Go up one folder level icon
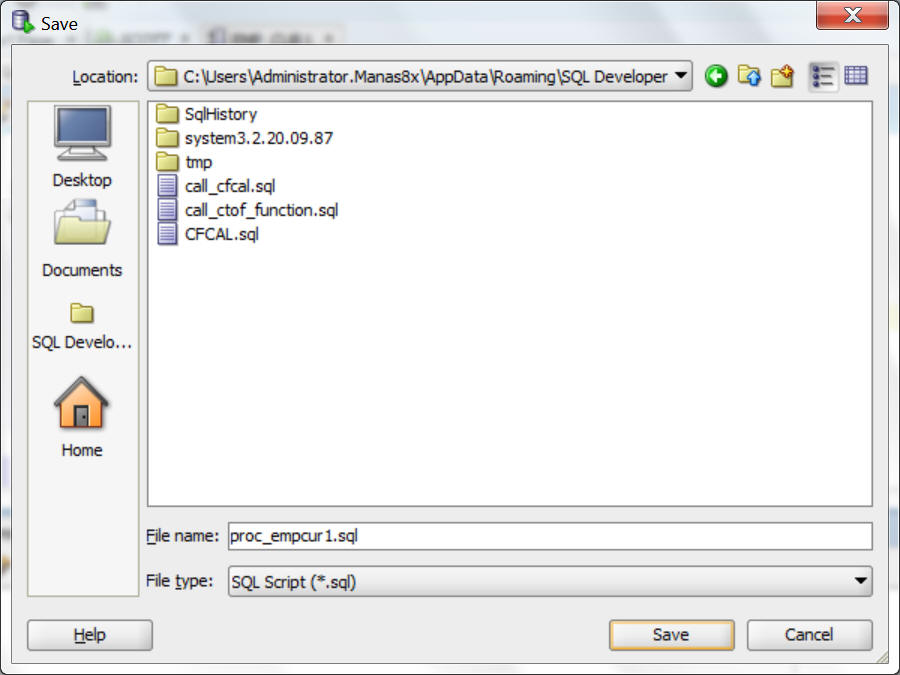The image size is (900, 675). click(x=749, y=76)
